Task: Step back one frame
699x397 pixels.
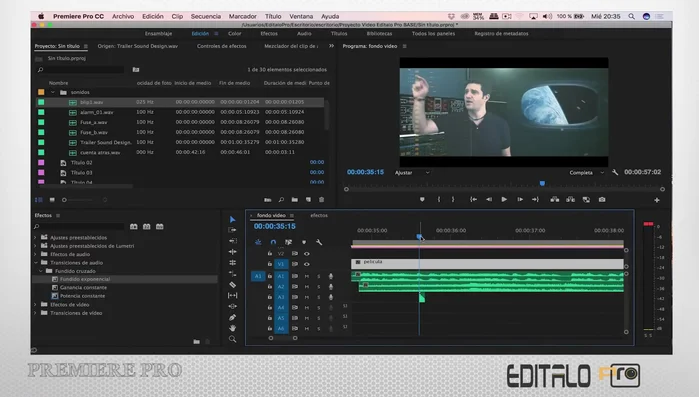Action: click(x=489, y=200)
